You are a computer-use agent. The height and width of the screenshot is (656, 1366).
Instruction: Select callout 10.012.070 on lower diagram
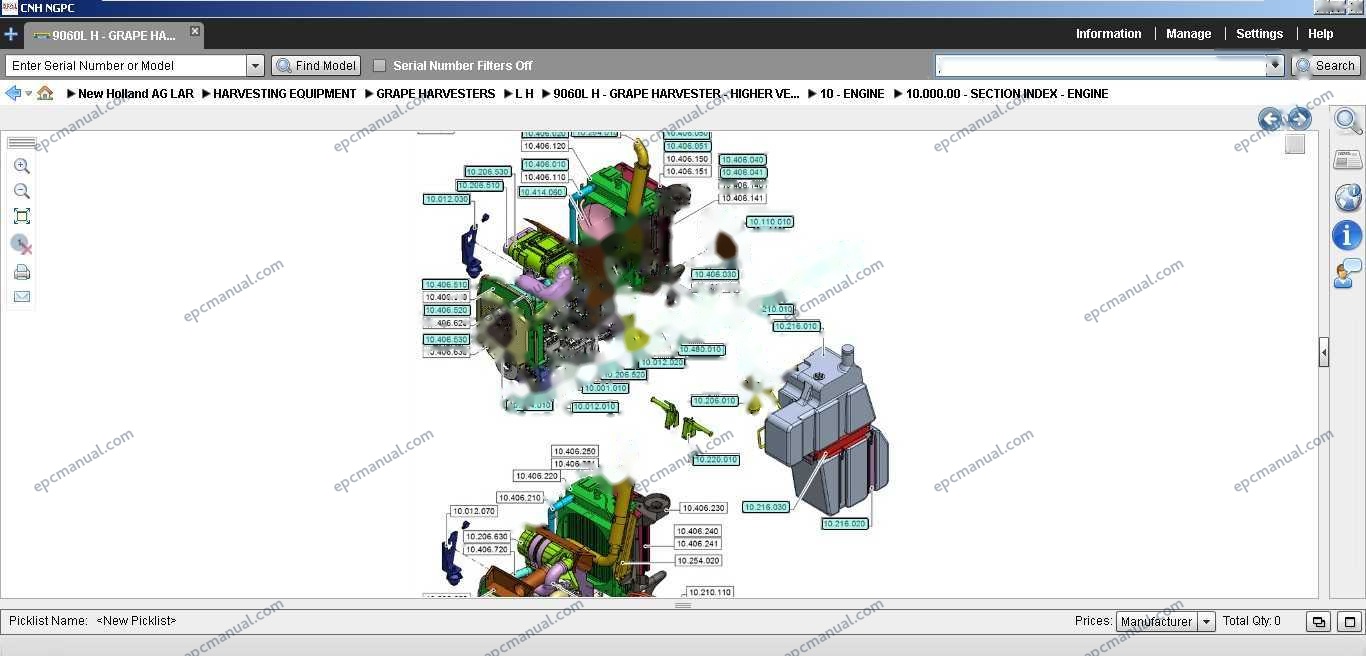tap(474, 511)
